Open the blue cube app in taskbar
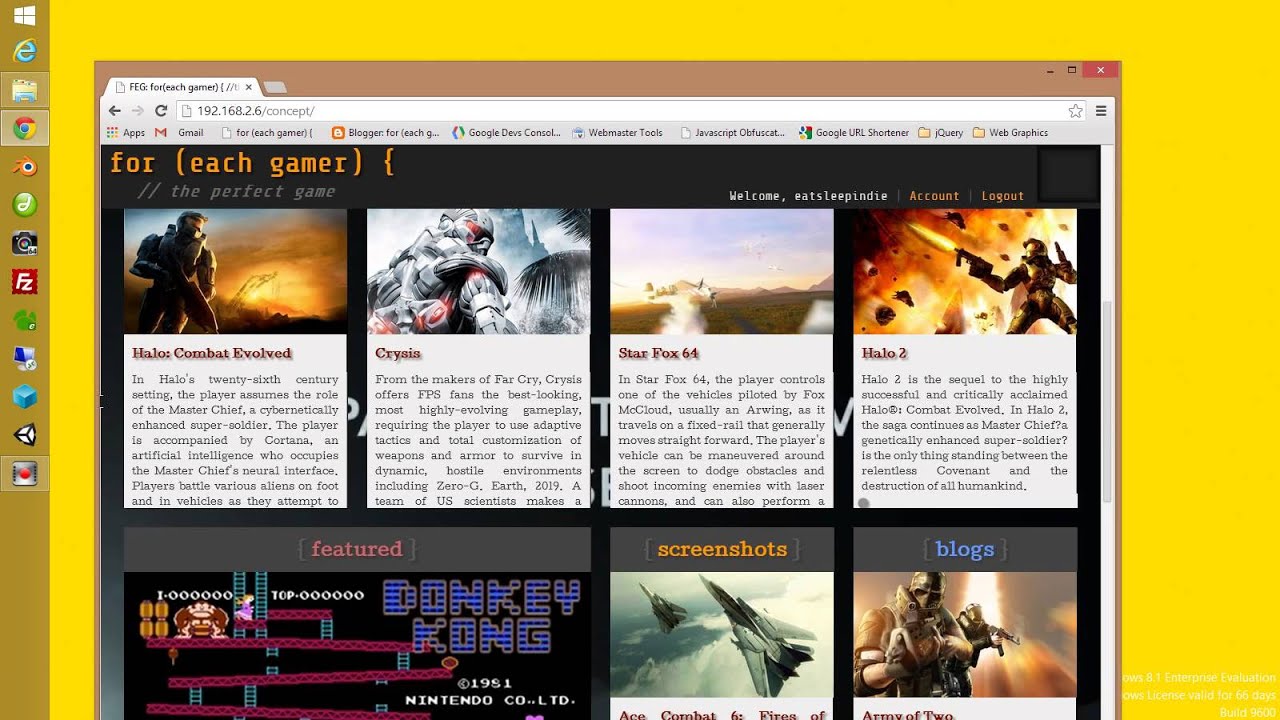 25,397
